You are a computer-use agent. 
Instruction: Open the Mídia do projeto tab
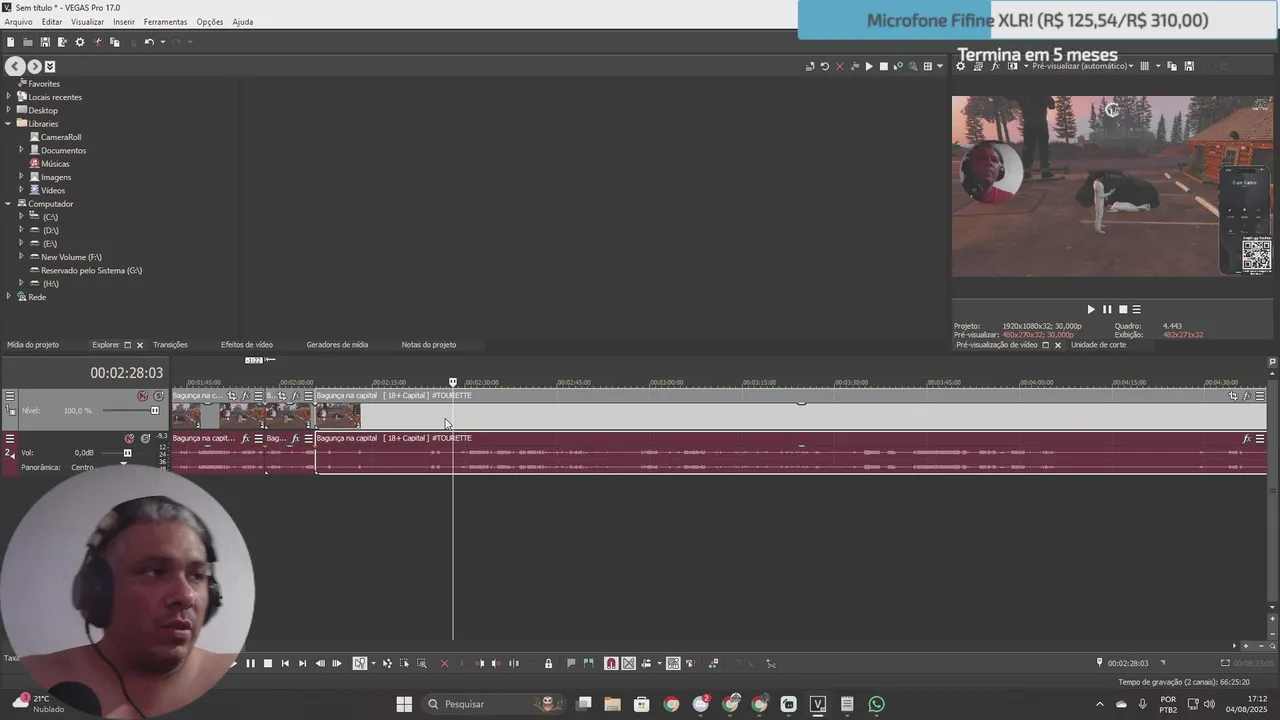coord(33,345)
